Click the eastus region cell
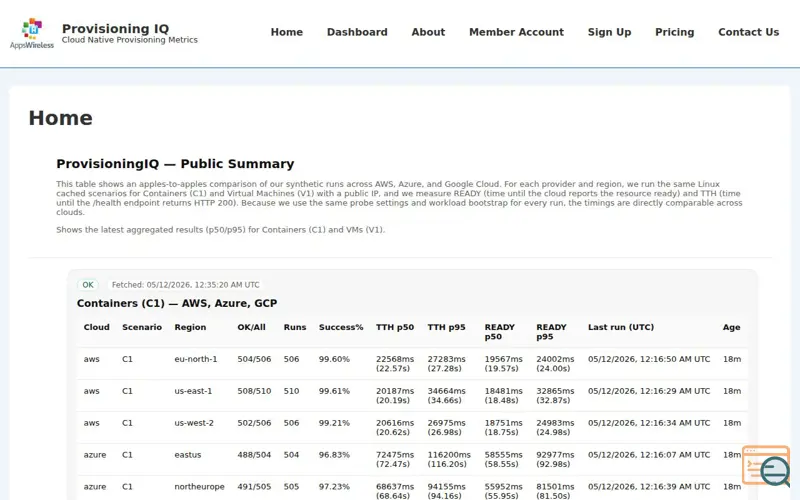This screenshot has height=500, width=800. (188, 455)
